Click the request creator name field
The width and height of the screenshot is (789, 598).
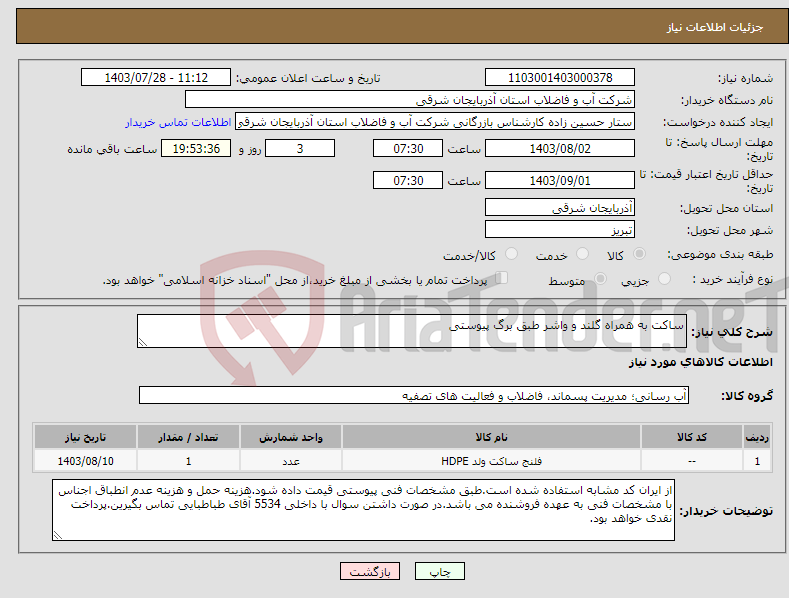tap(435, 122)
